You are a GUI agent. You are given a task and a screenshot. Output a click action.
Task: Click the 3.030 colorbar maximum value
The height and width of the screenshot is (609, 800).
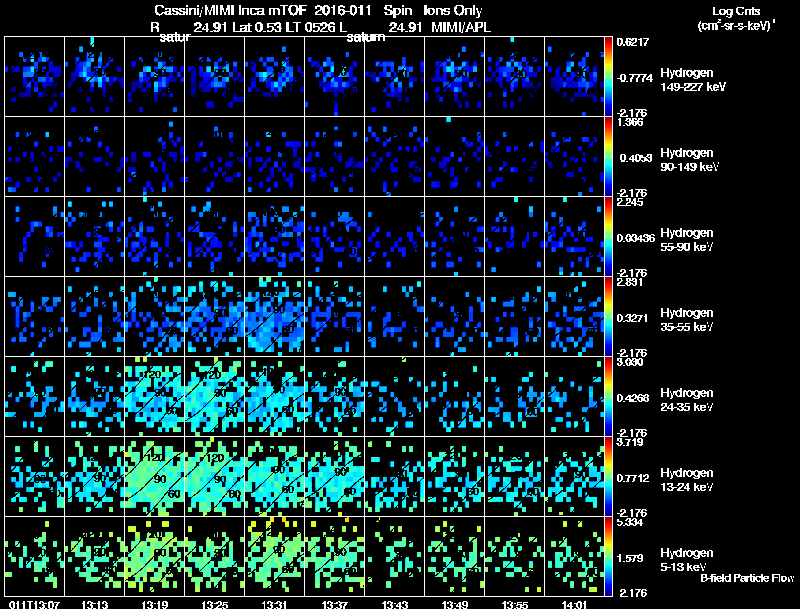630,362
